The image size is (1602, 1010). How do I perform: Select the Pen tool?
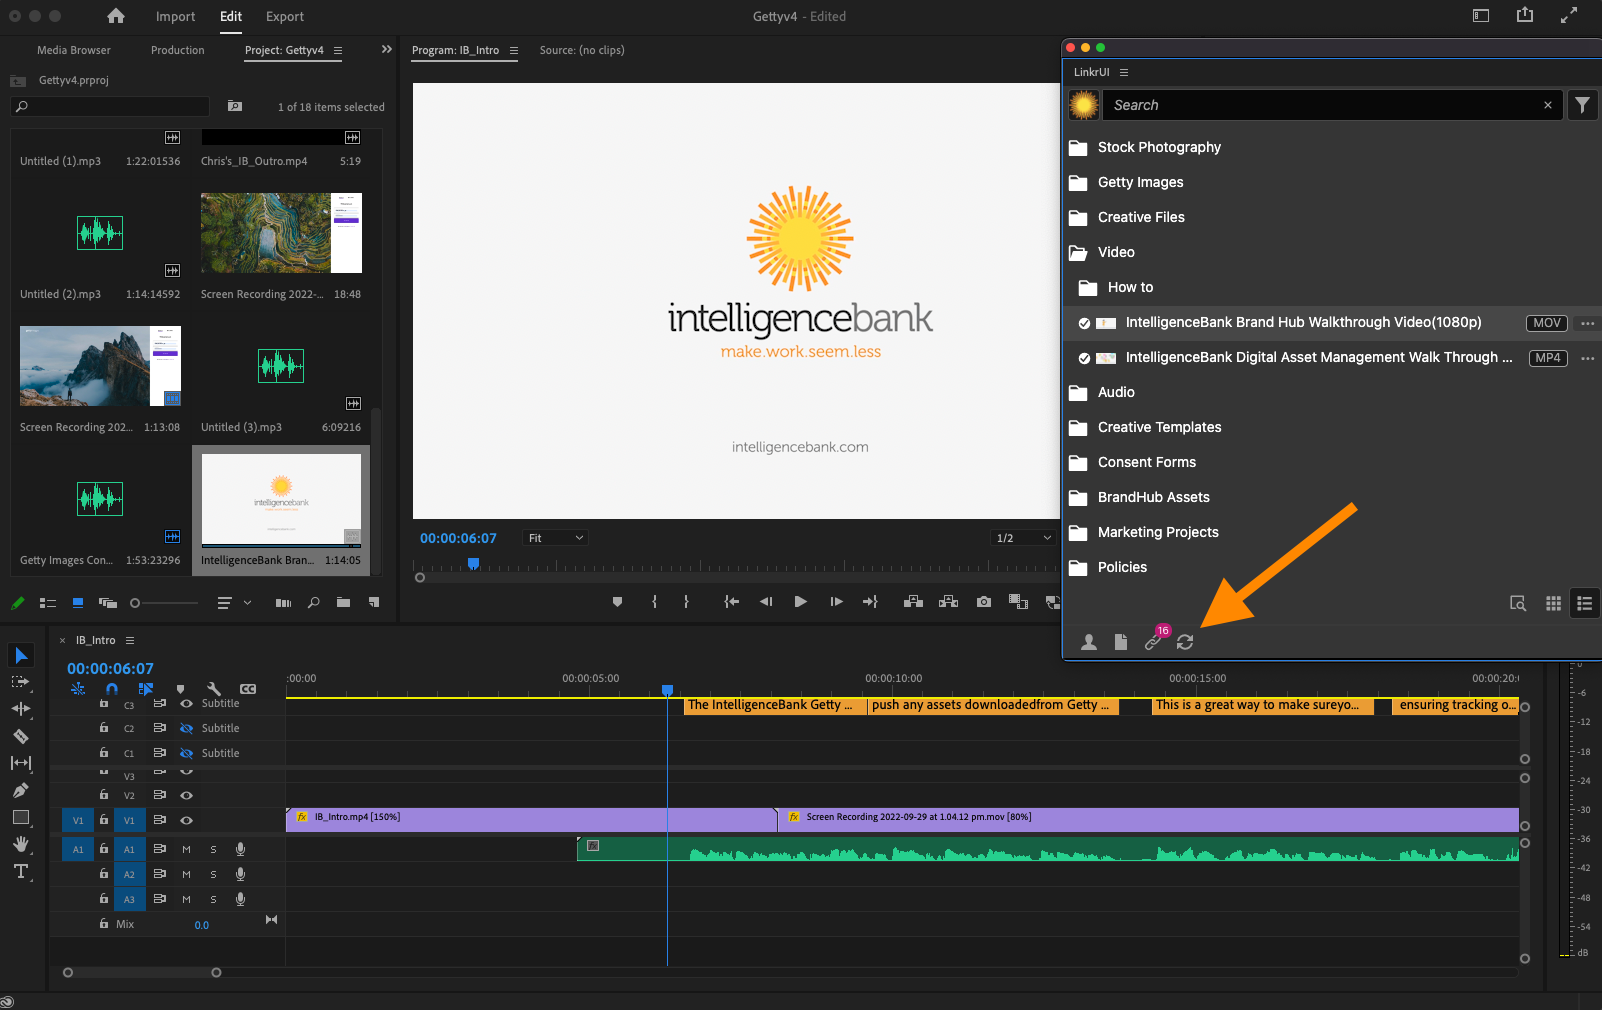click(20, 790)
